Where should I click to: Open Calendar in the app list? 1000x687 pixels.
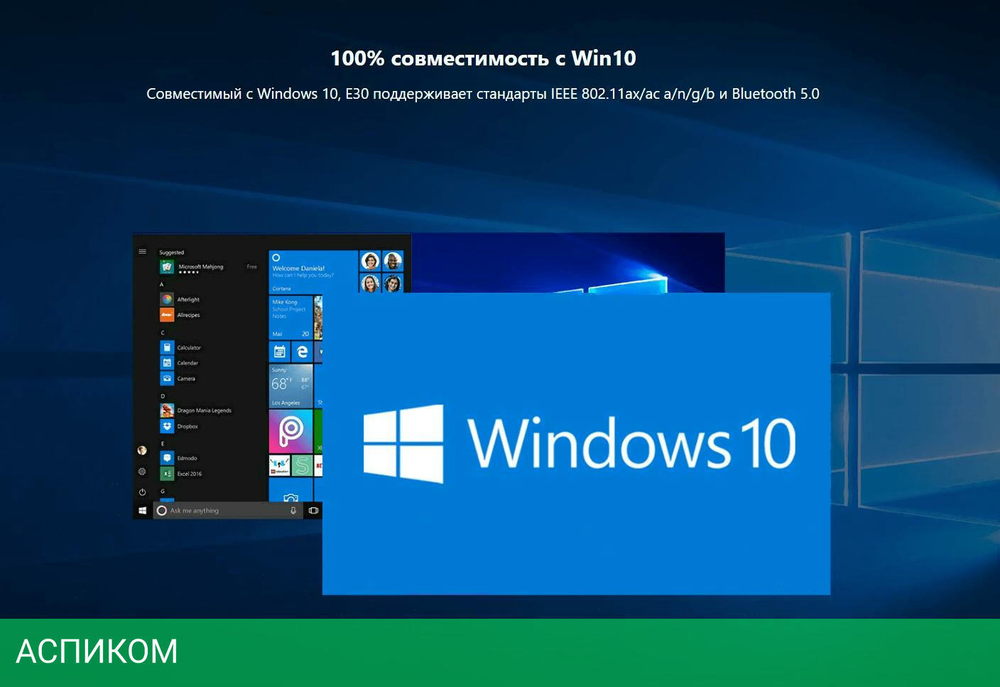coord(179,363)
